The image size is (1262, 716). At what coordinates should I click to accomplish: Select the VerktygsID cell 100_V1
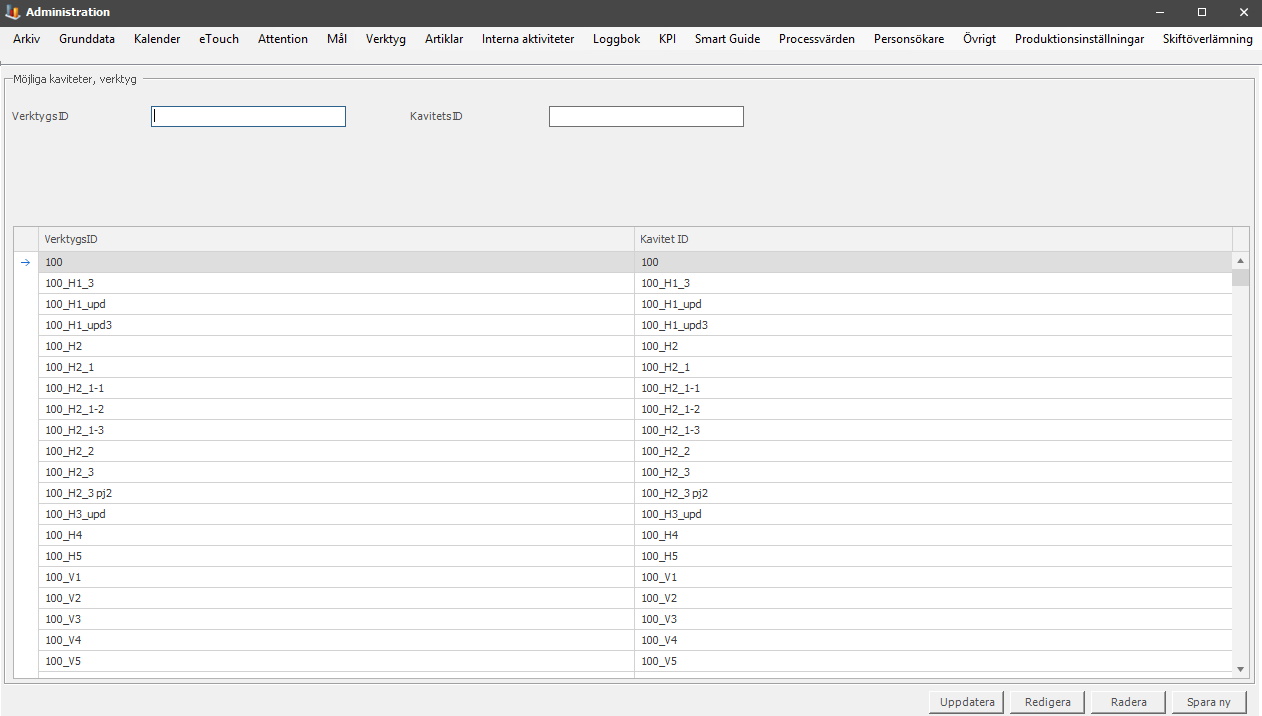pos(336,577)
